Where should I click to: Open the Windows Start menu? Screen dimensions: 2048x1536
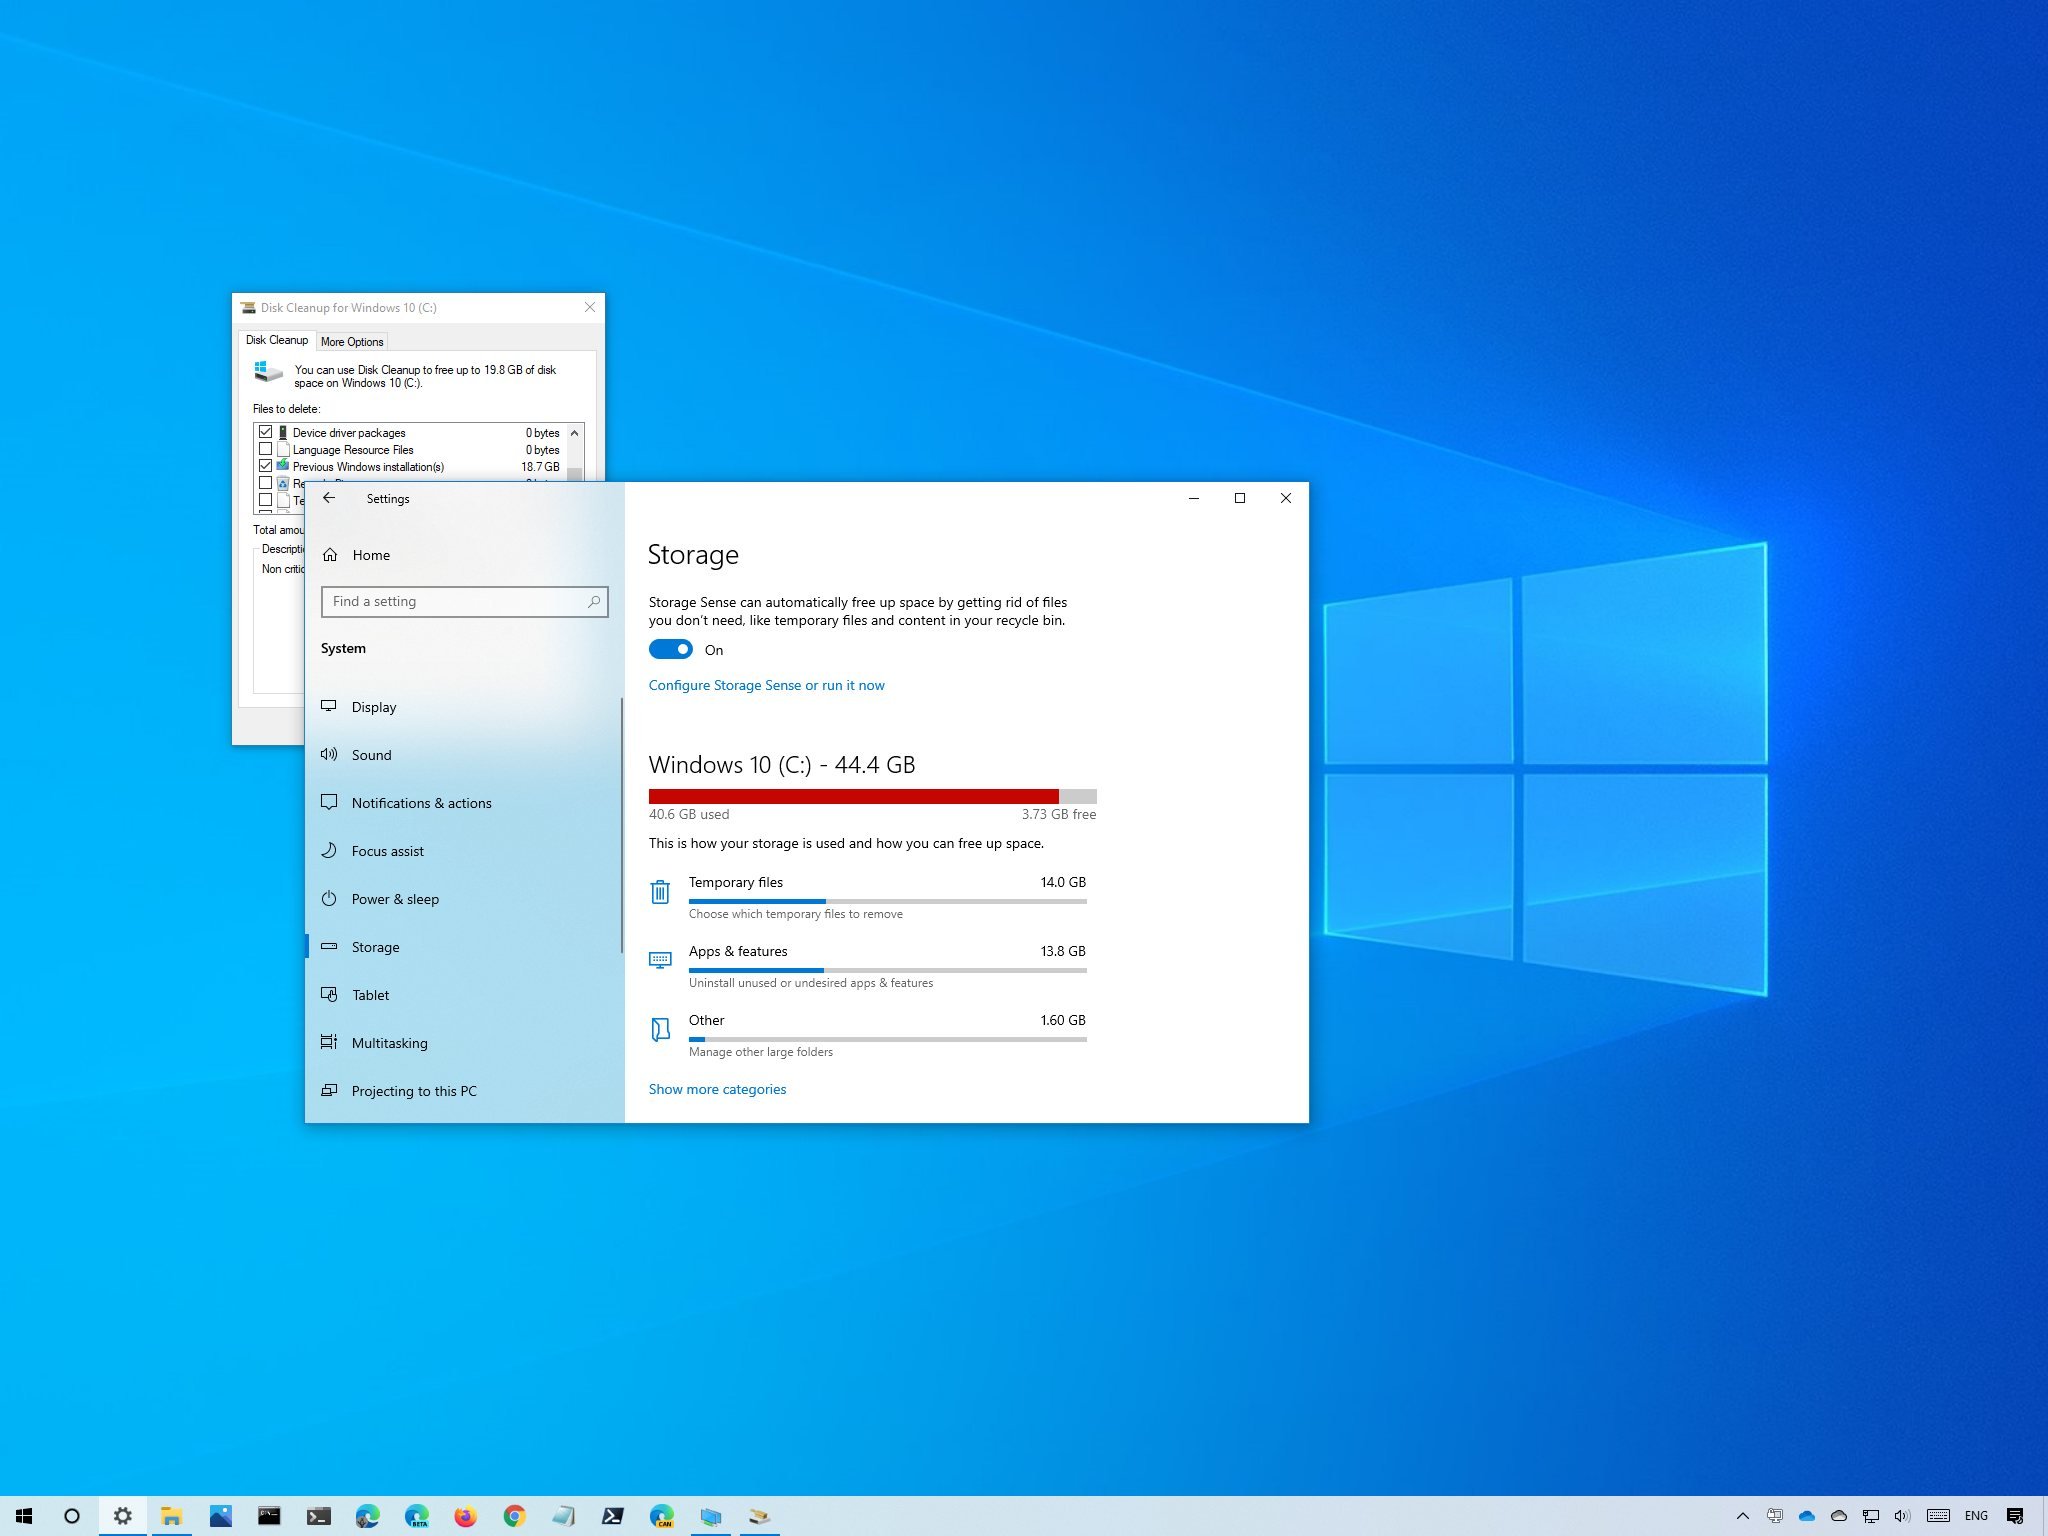click(x=24, y=1516)
